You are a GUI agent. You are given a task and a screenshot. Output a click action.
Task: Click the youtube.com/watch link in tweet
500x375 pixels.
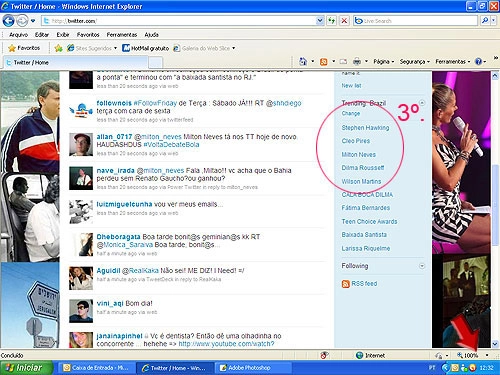pos(227,344)
